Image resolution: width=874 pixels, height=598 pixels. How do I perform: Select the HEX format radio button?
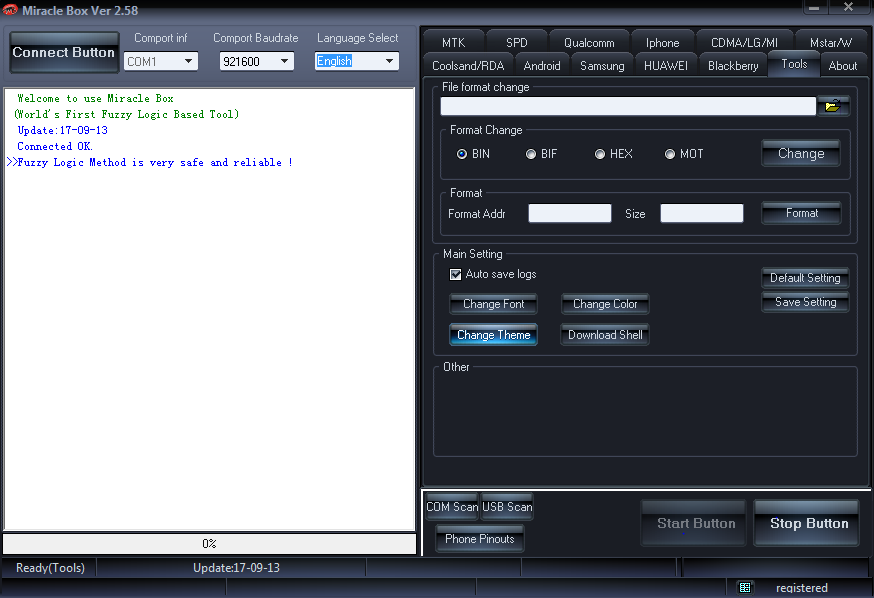pos(600,154)
